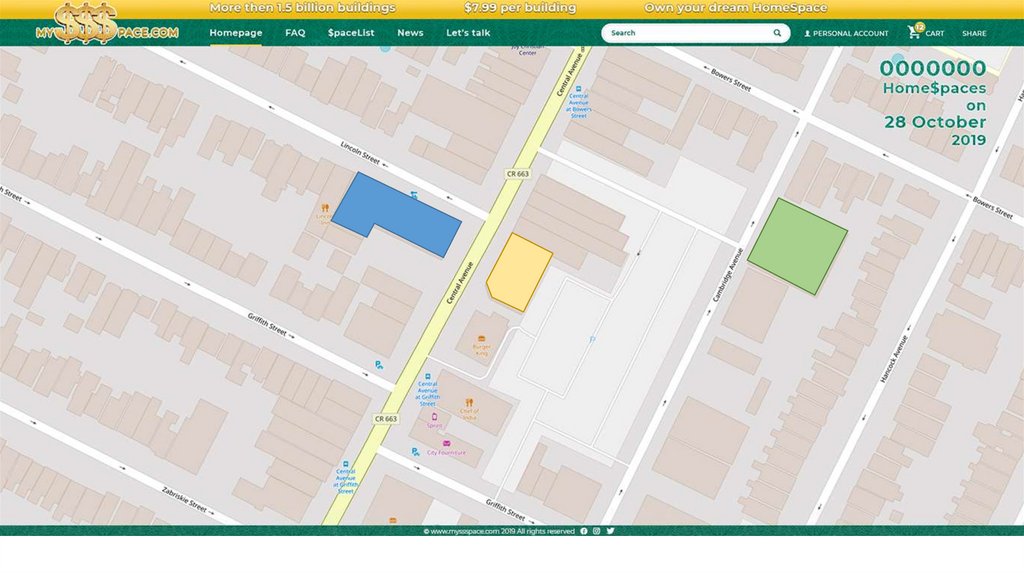This screenshot has width=1024, height=574.
Task: Open Personal Account link
Action: click(846, 33)
